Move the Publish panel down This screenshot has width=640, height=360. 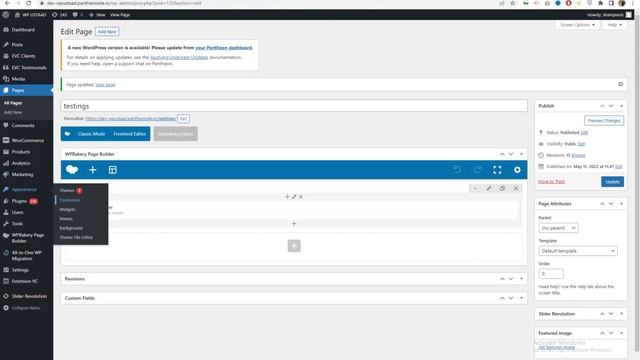611,106
